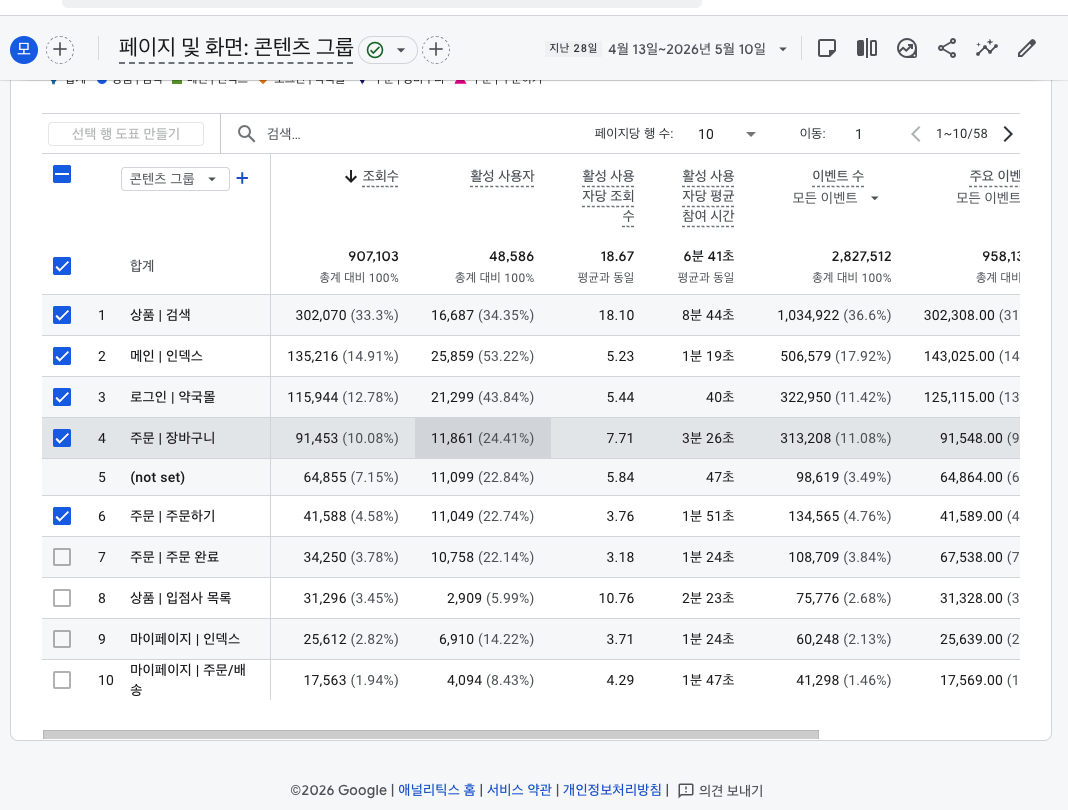Open '모든 이벤트' dropdown under 이벤트 수

pos(835,198)
